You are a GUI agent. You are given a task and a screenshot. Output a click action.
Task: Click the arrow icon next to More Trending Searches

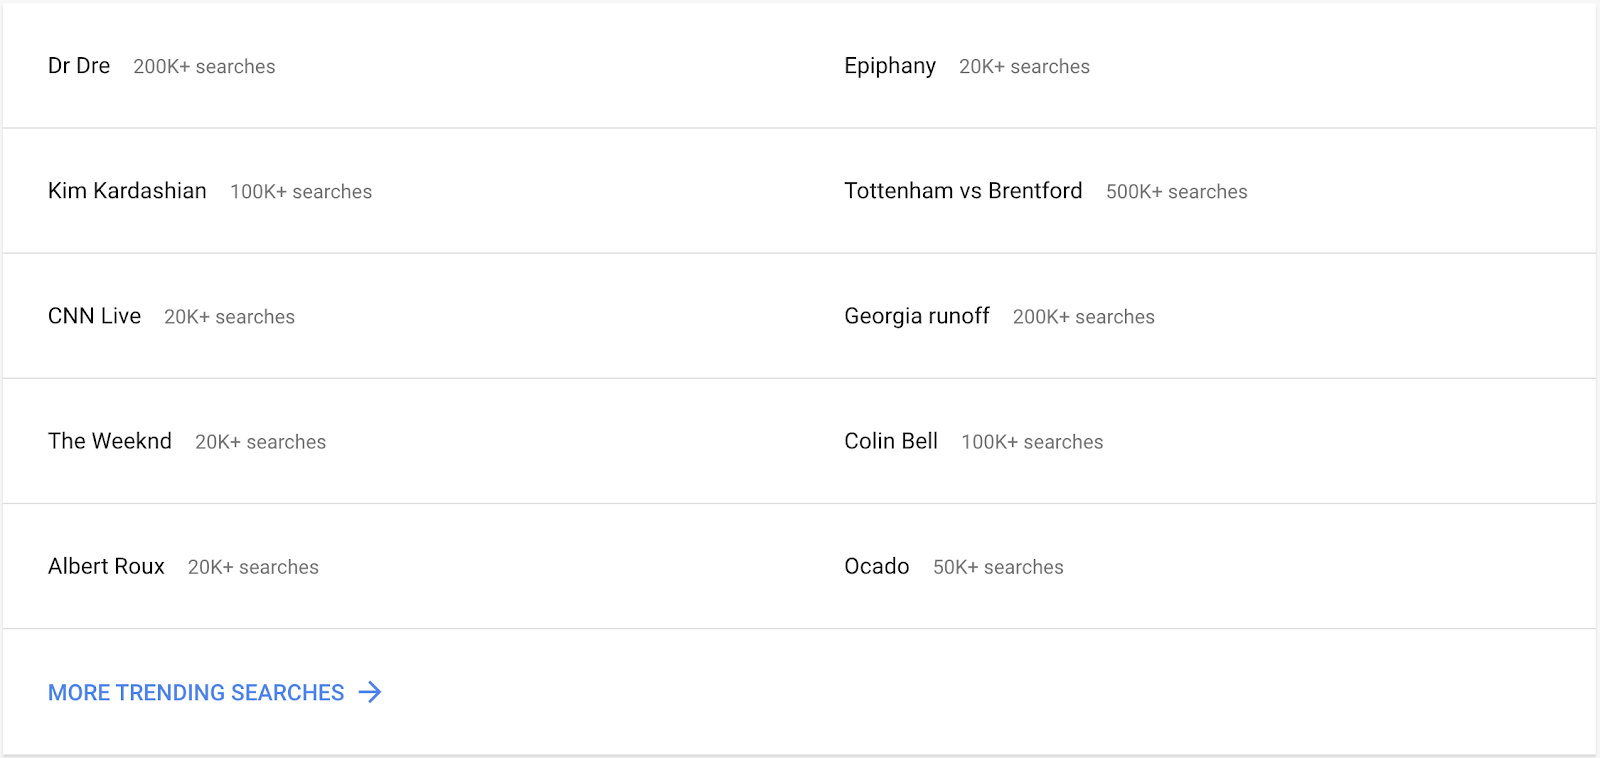(x=370, y=692)
